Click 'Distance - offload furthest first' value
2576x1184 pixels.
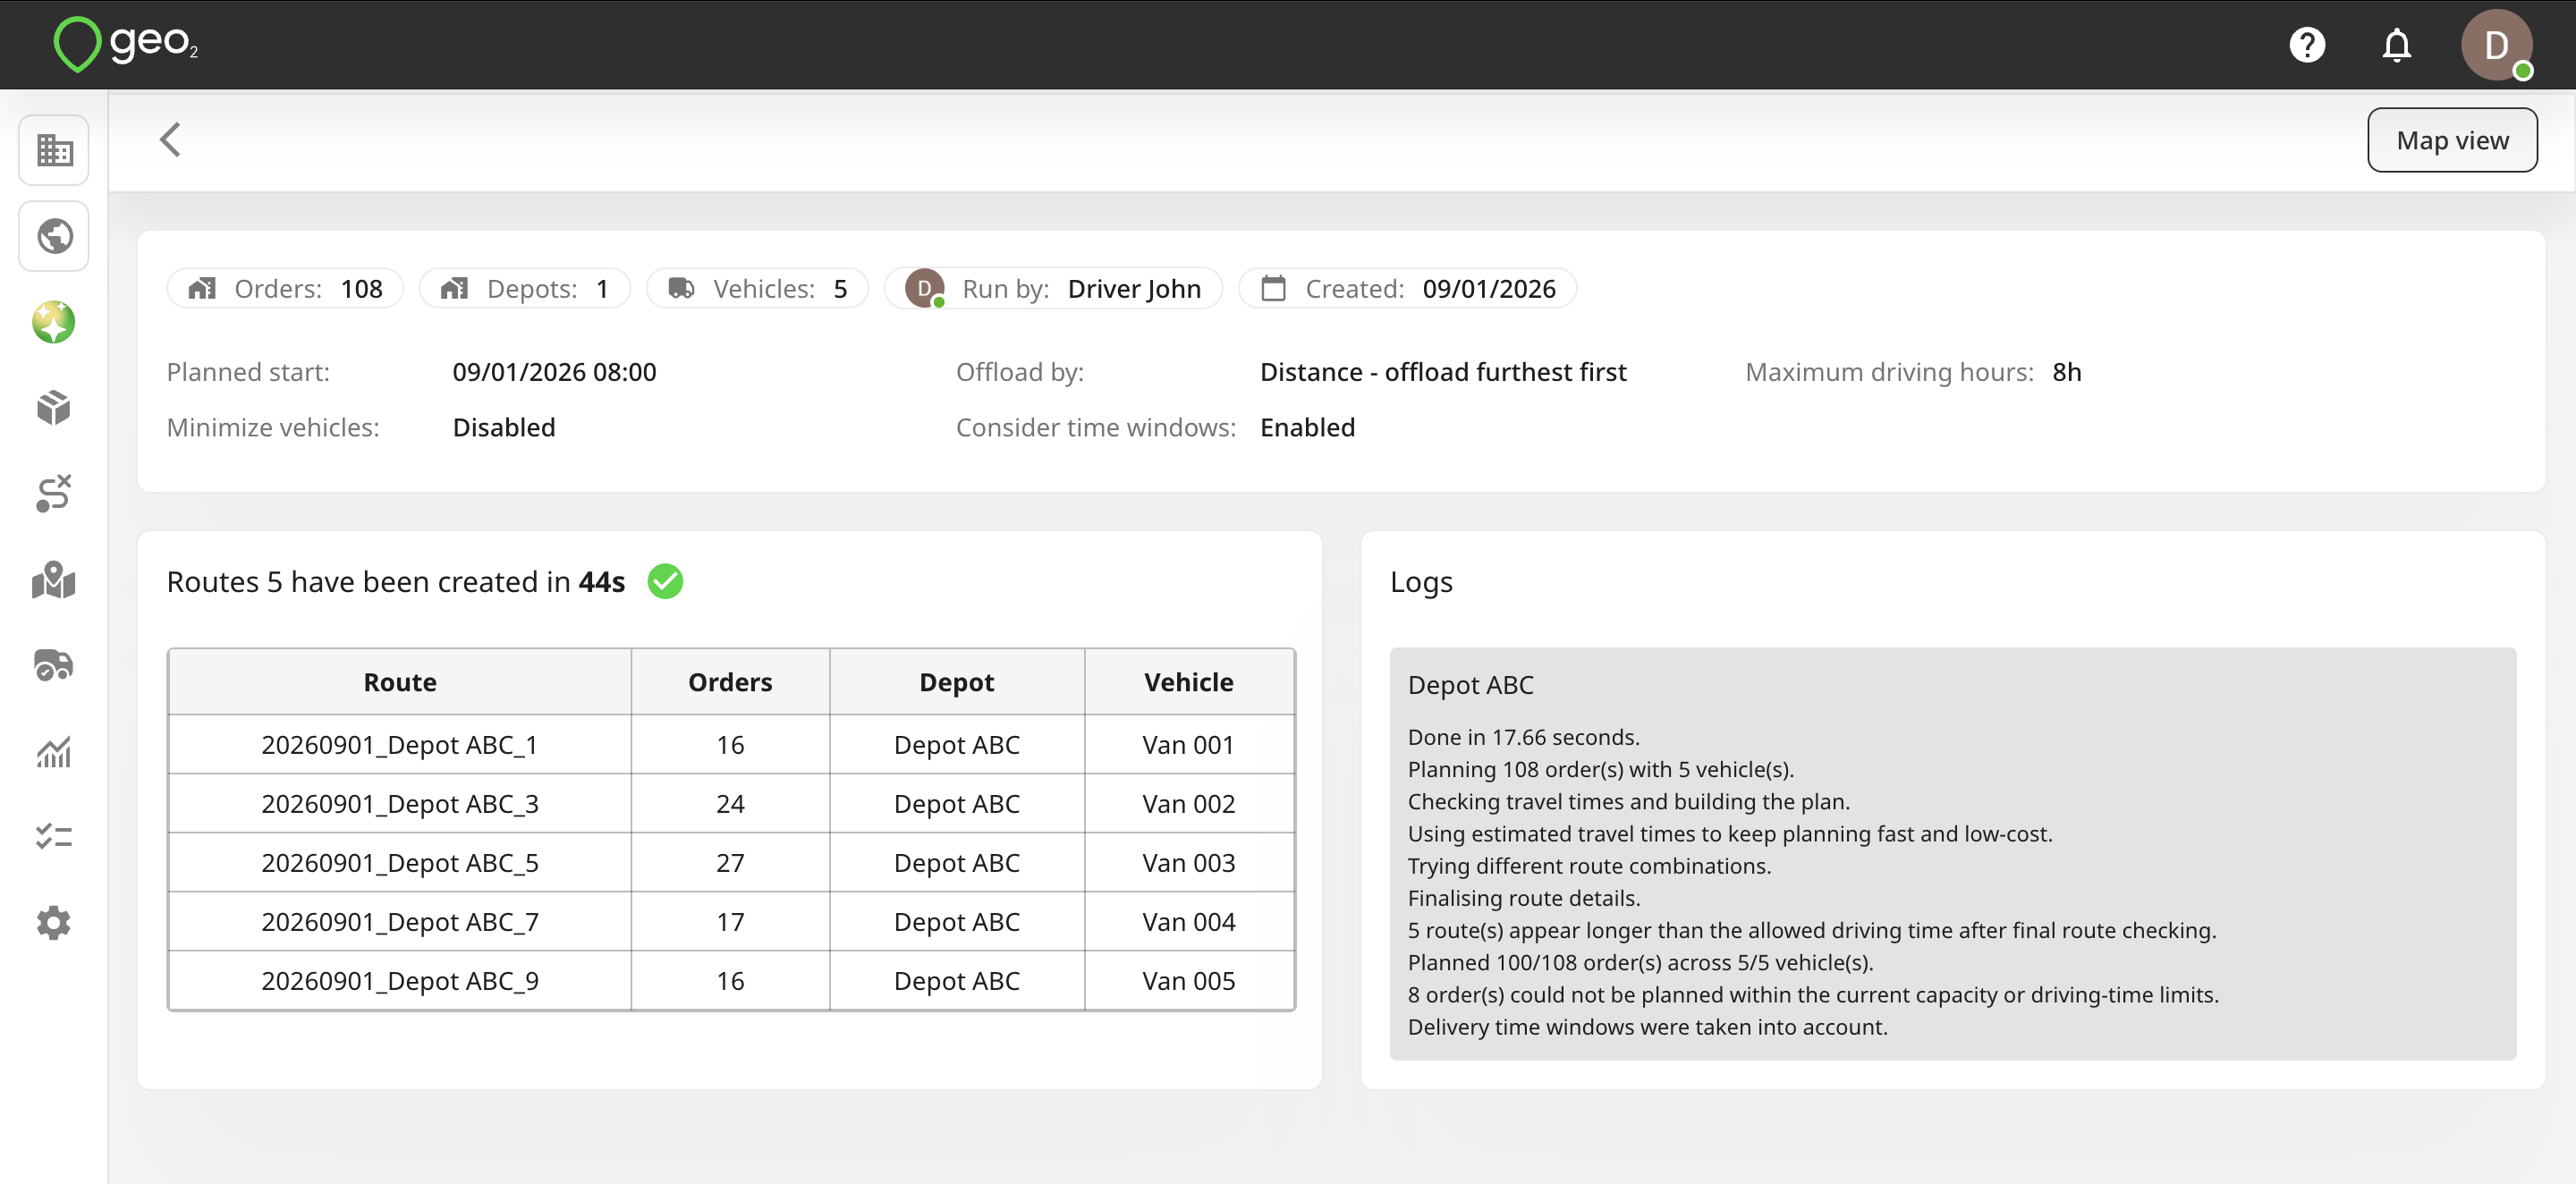(1443, 372)
